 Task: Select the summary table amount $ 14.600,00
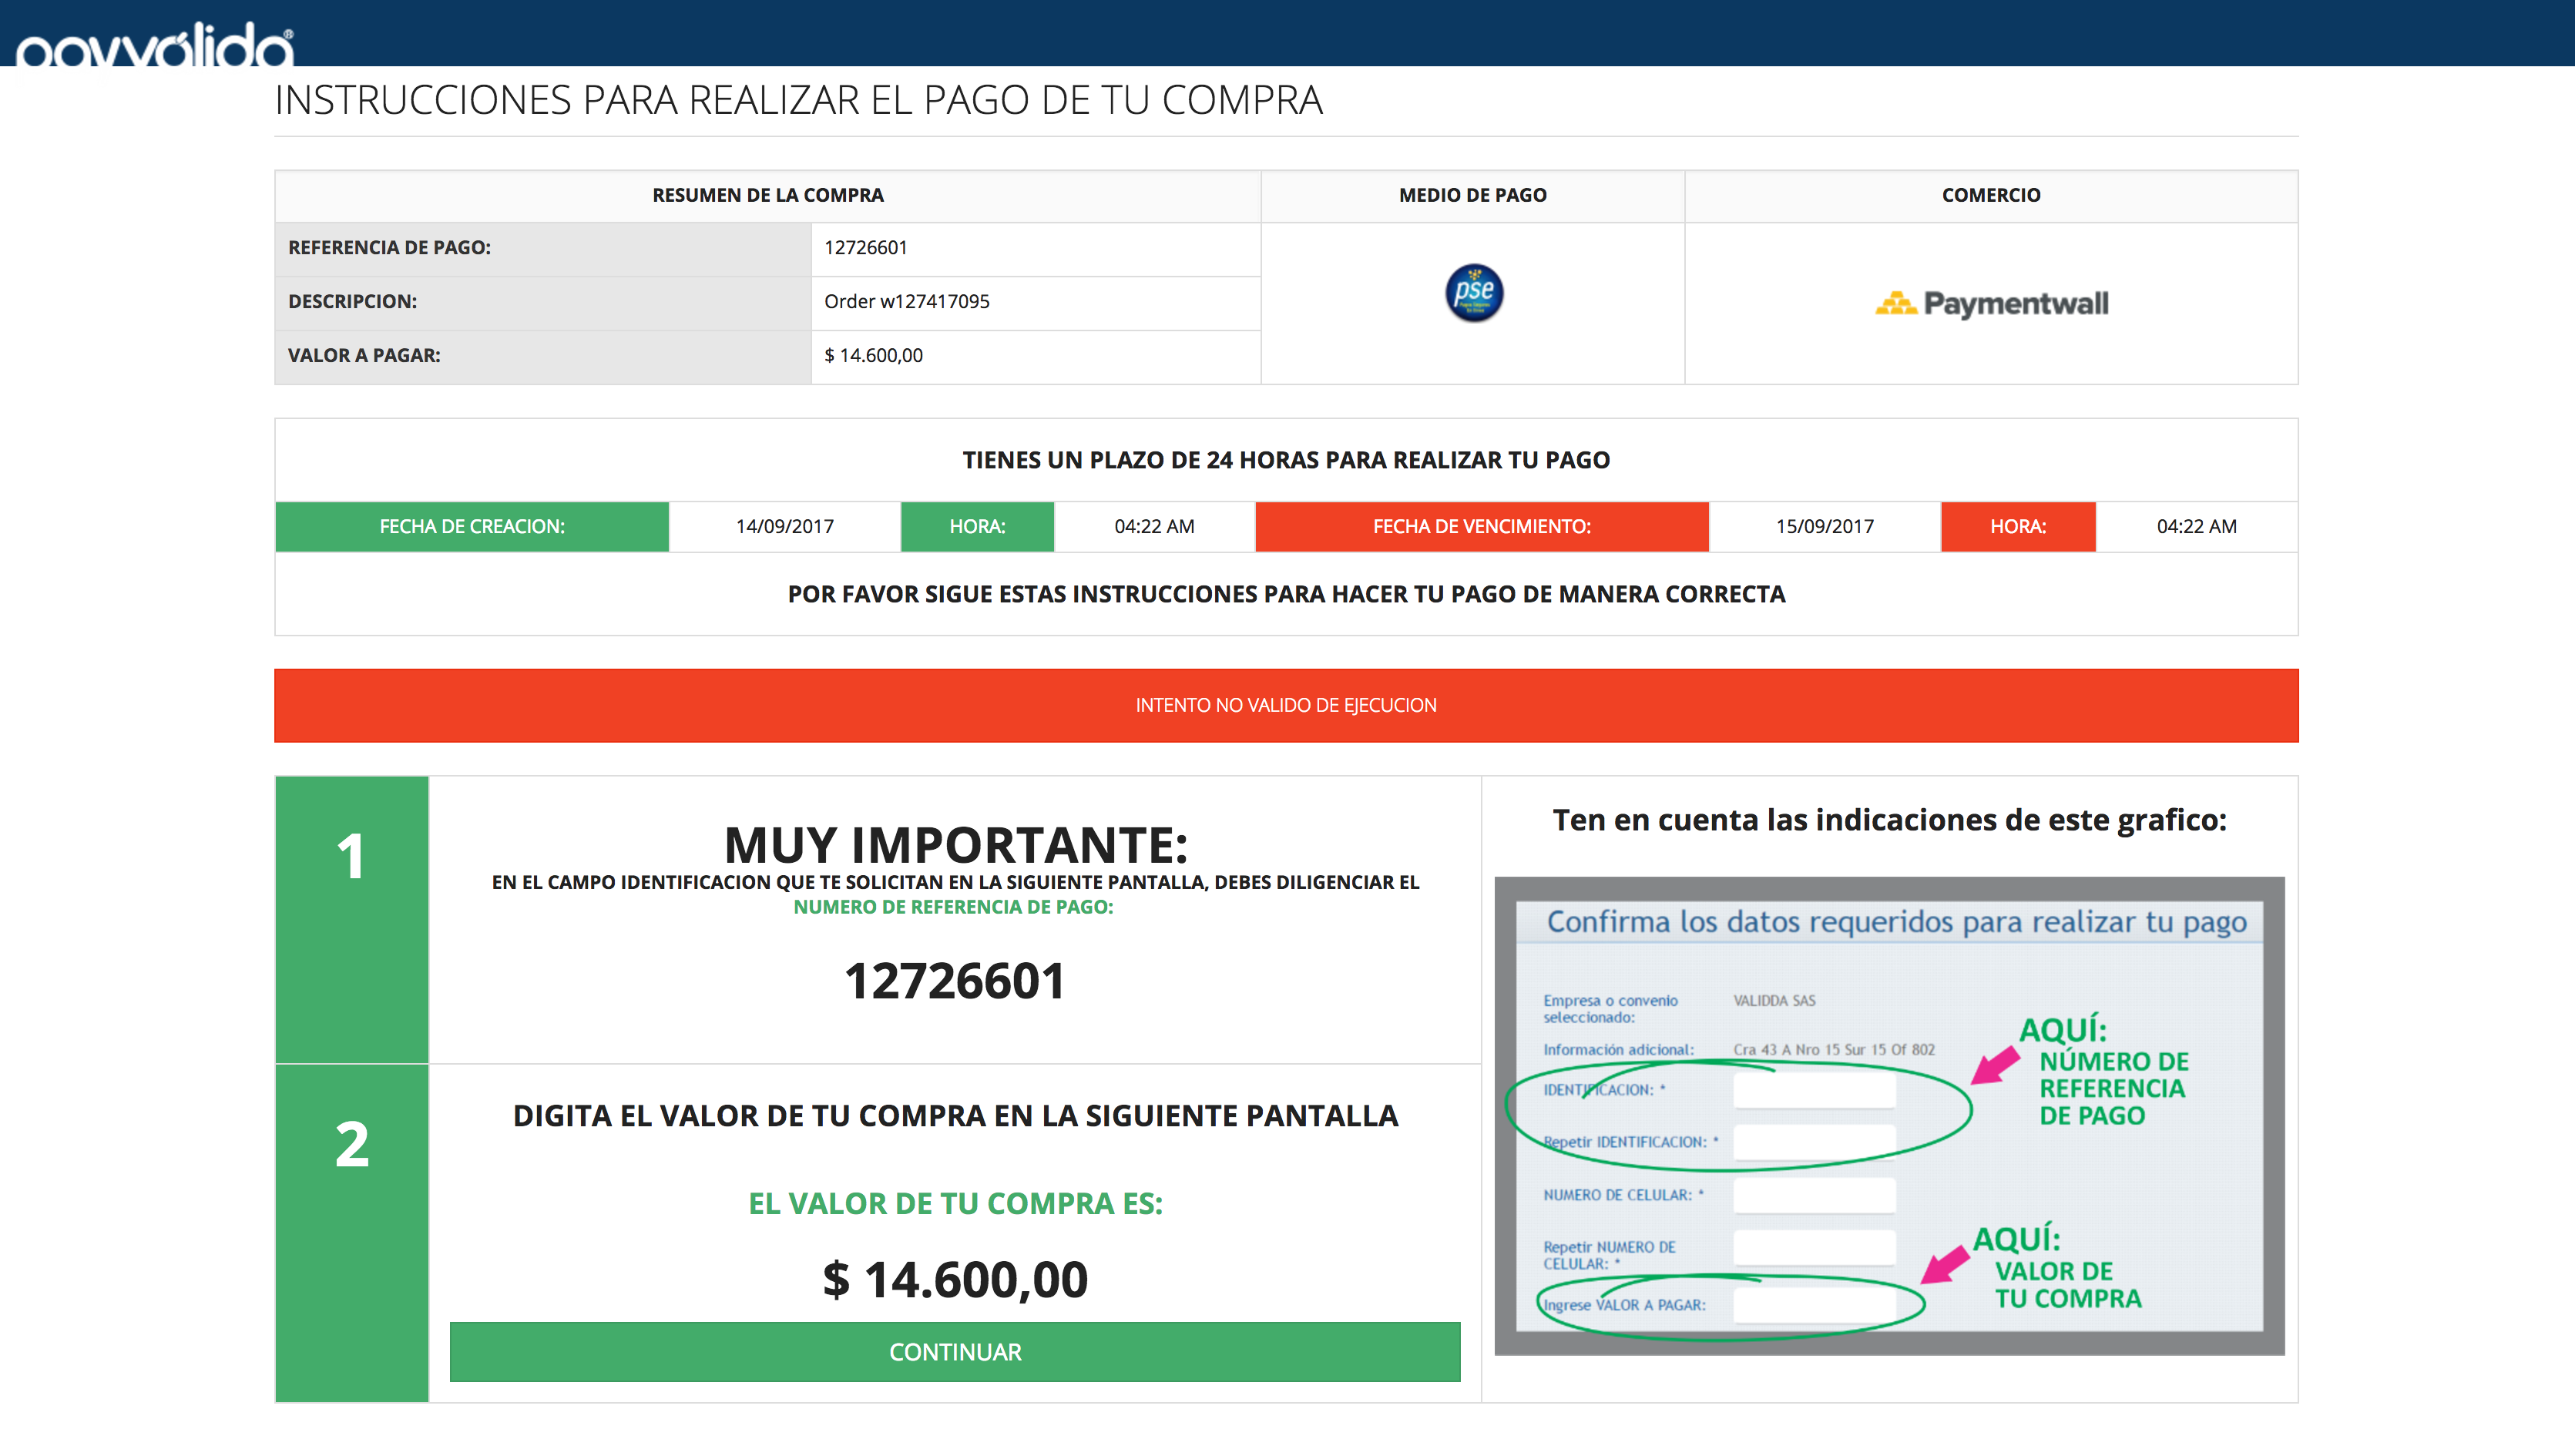(874, 356)
